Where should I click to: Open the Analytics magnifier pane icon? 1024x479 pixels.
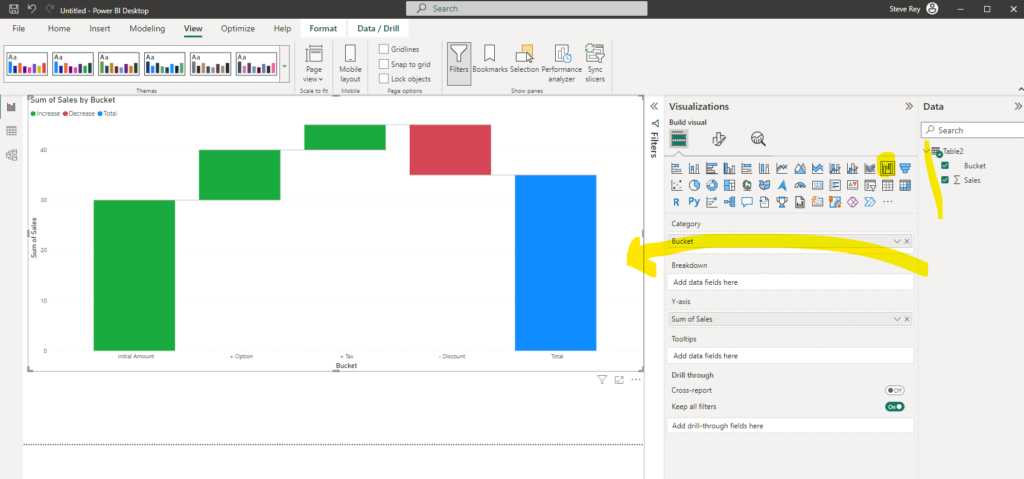758,139
